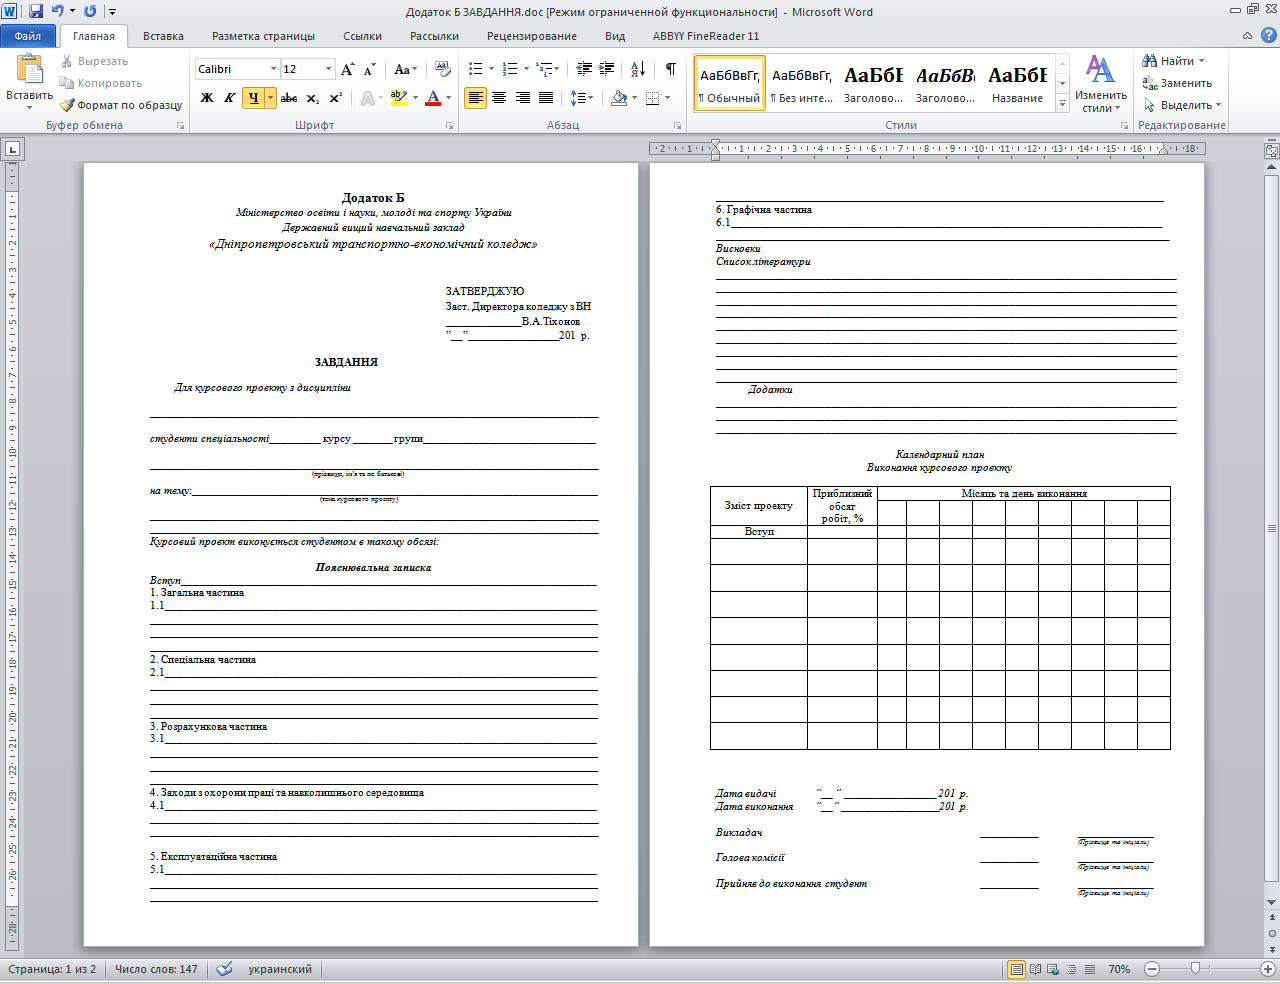Screen dimensions: 1280x984
Task: Toggle superscript formatting
Action: coord(336,98)
